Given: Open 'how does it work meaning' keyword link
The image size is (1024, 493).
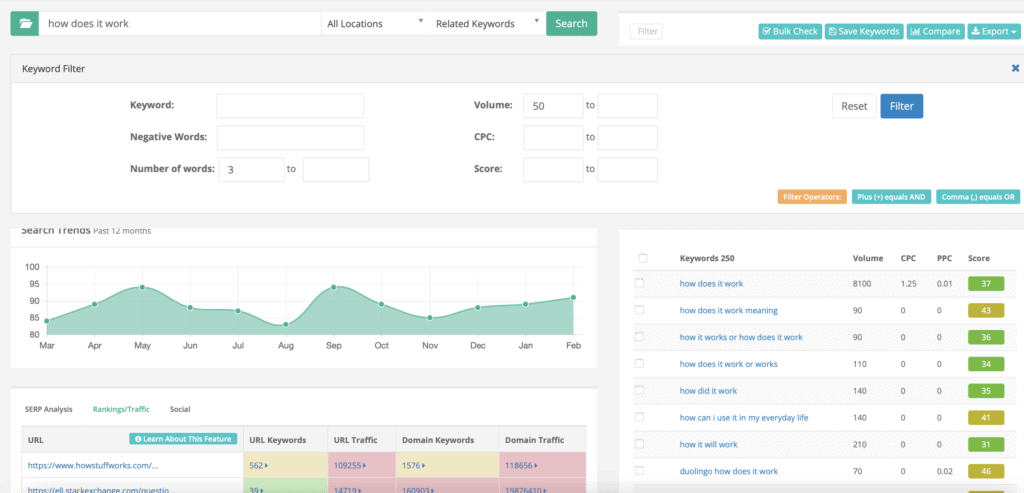Looking at the screenshot, I should [729, 310].
